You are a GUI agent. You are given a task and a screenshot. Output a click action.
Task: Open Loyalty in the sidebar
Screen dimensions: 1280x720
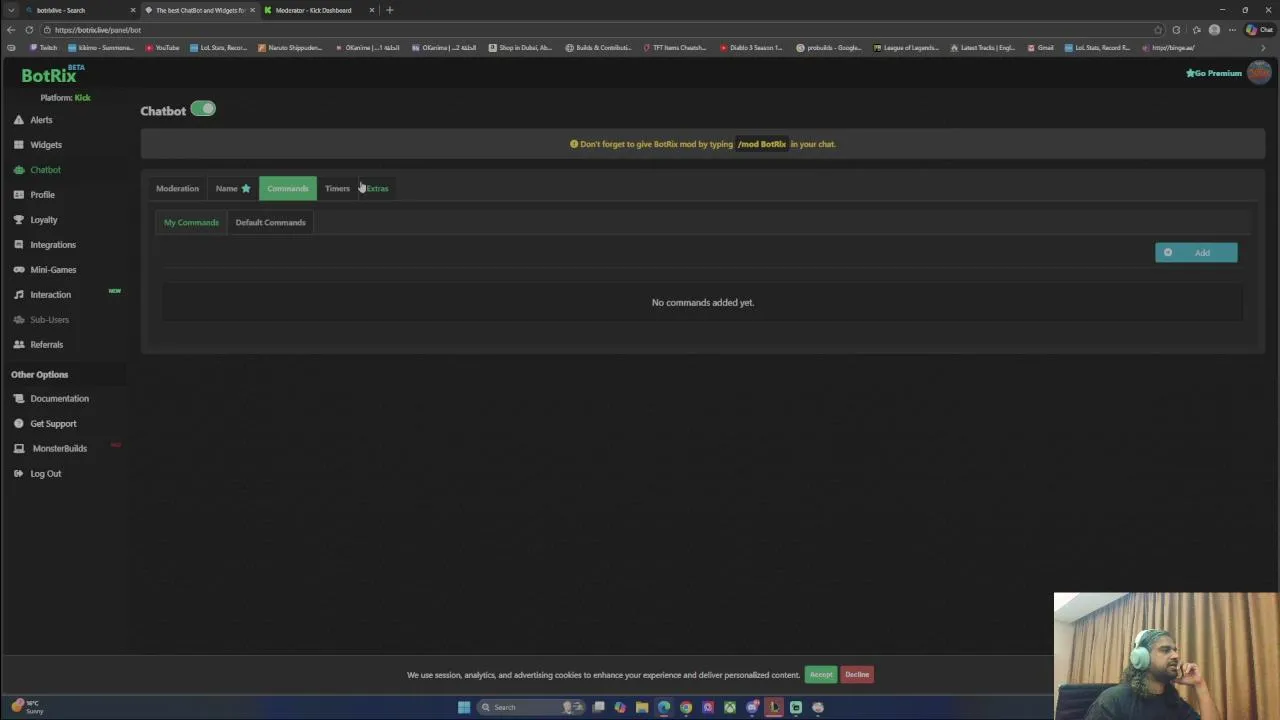pos(36,220)
